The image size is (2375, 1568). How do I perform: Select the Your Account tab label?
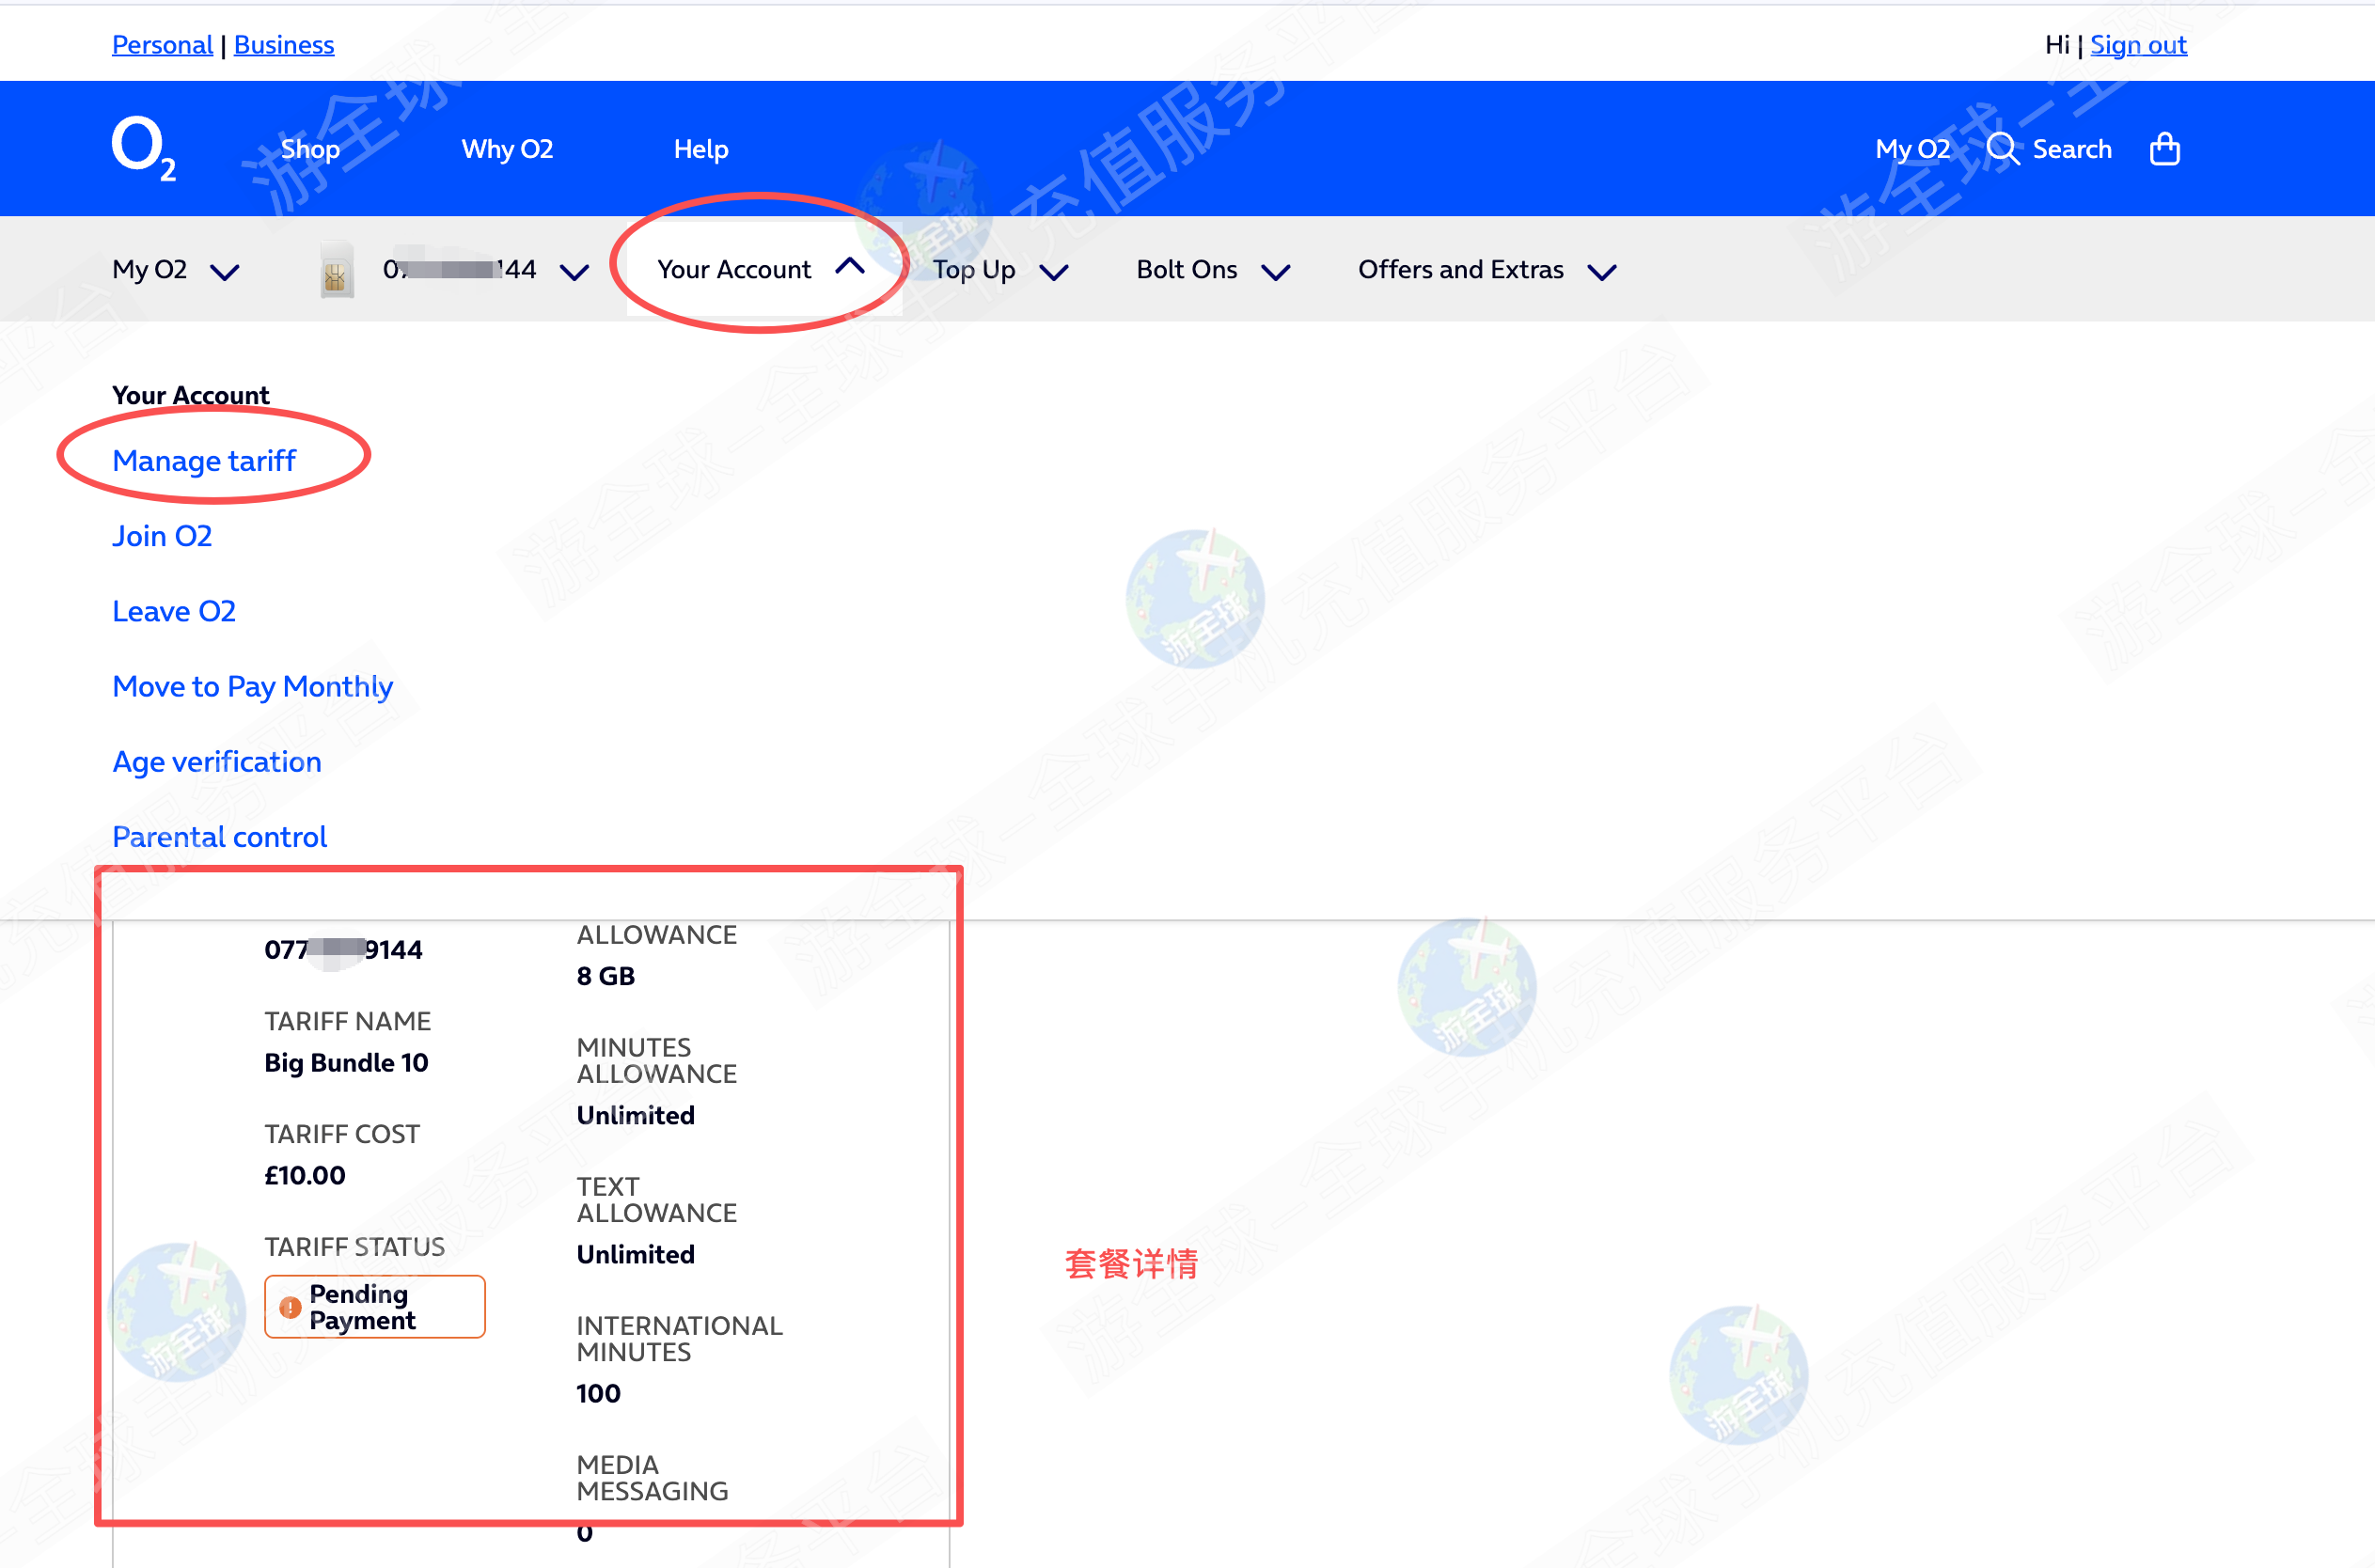tap(734, 269)
